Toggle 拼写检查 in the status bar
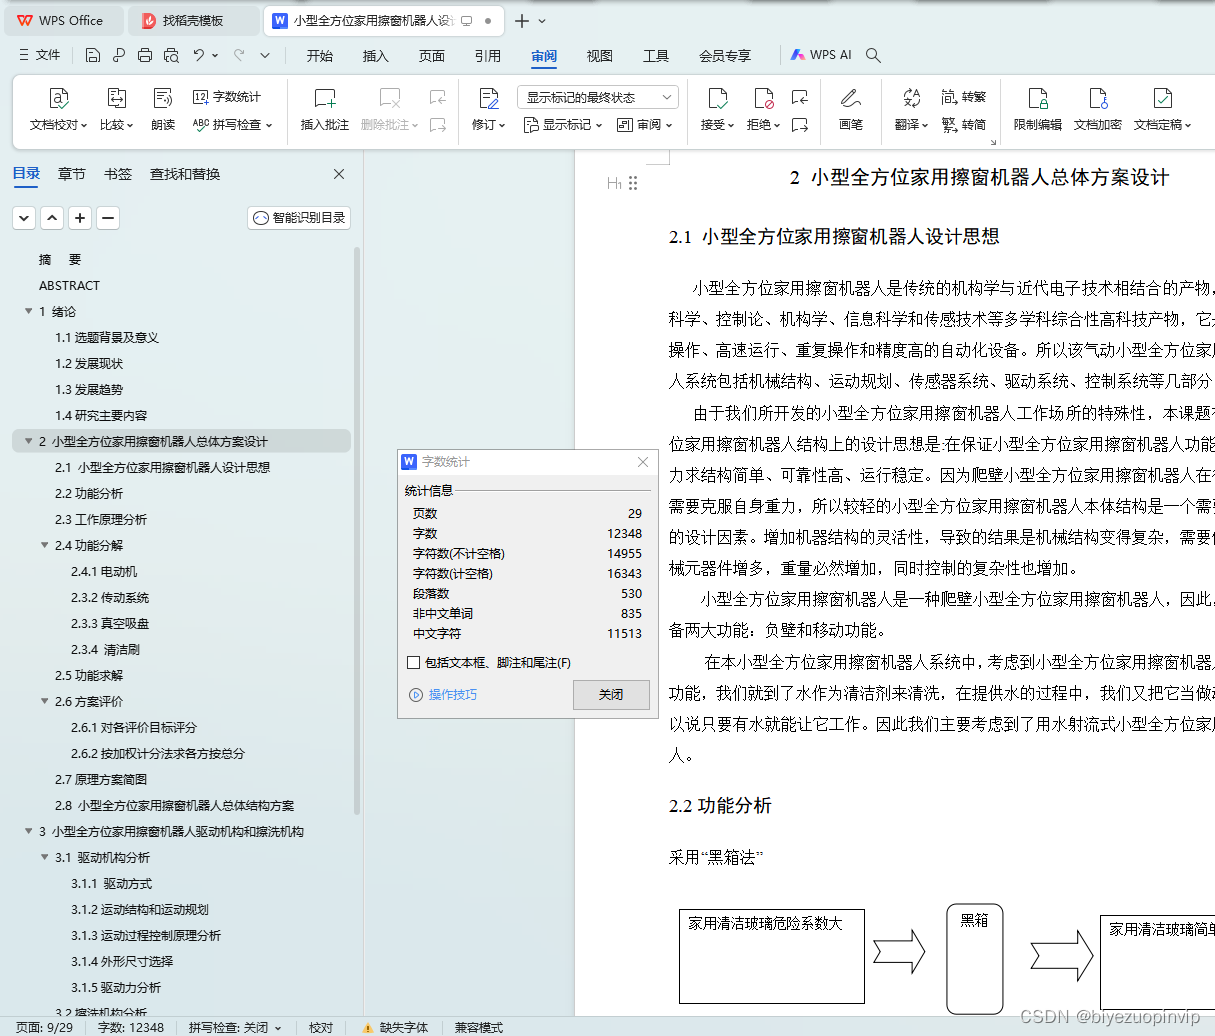Image resolution: width=1215 pixels, height=1036 pixels. click(x=235, y=1027)
